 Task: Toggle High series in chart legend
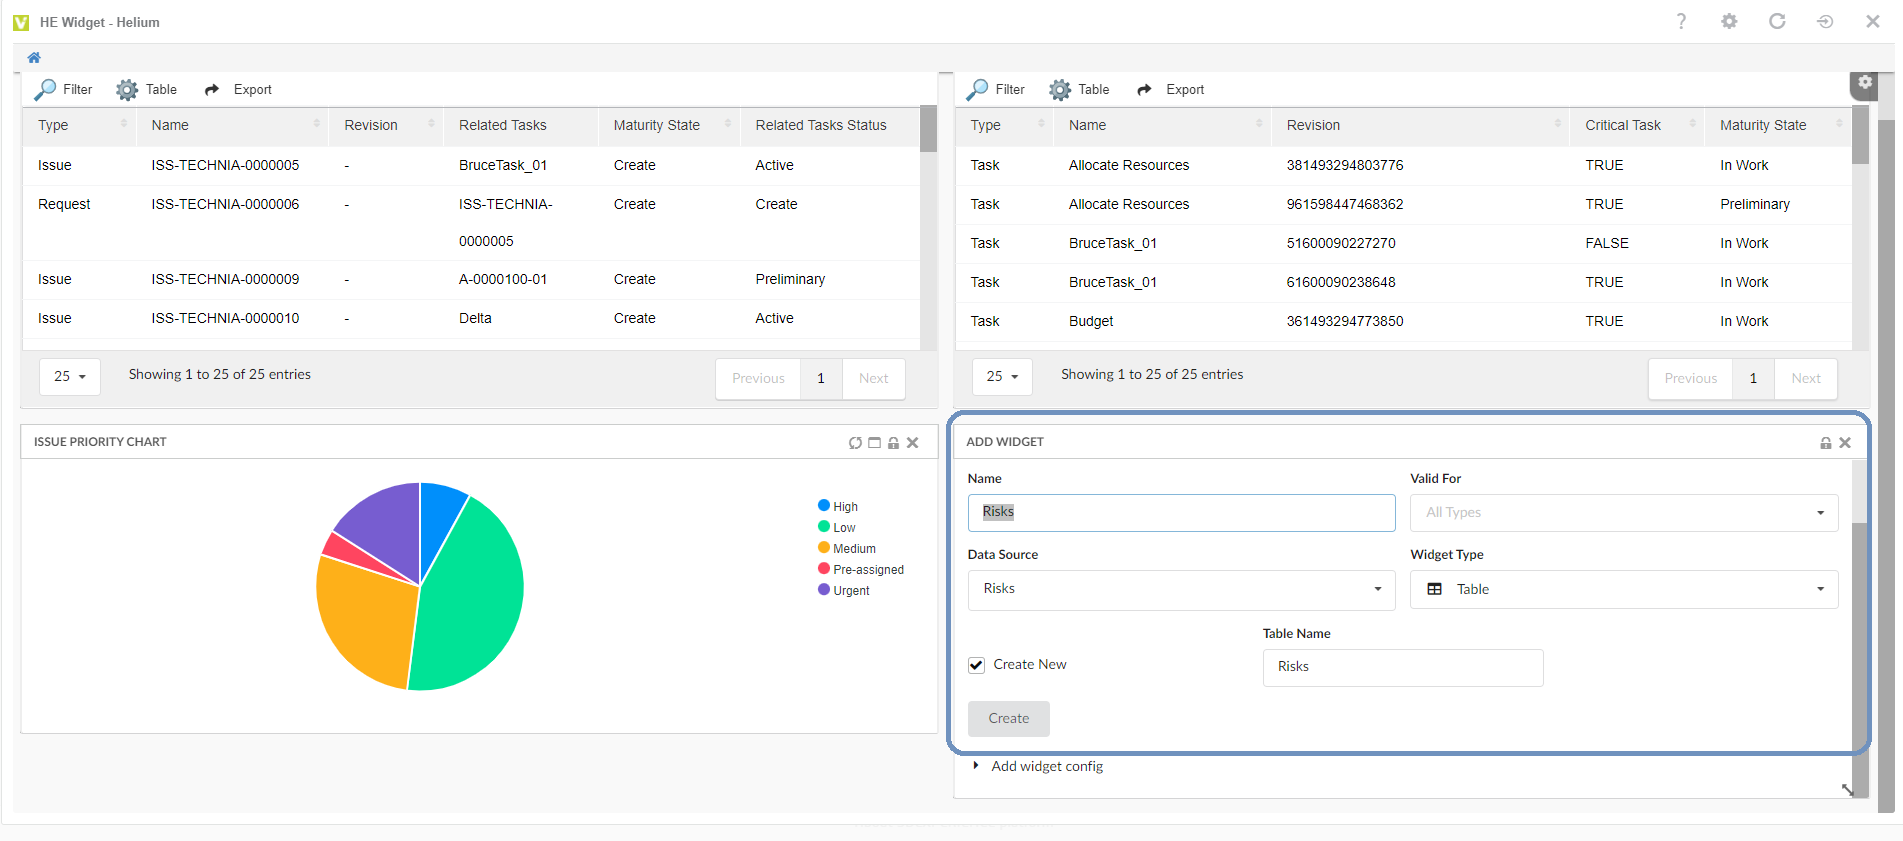[x=838, y=507]
